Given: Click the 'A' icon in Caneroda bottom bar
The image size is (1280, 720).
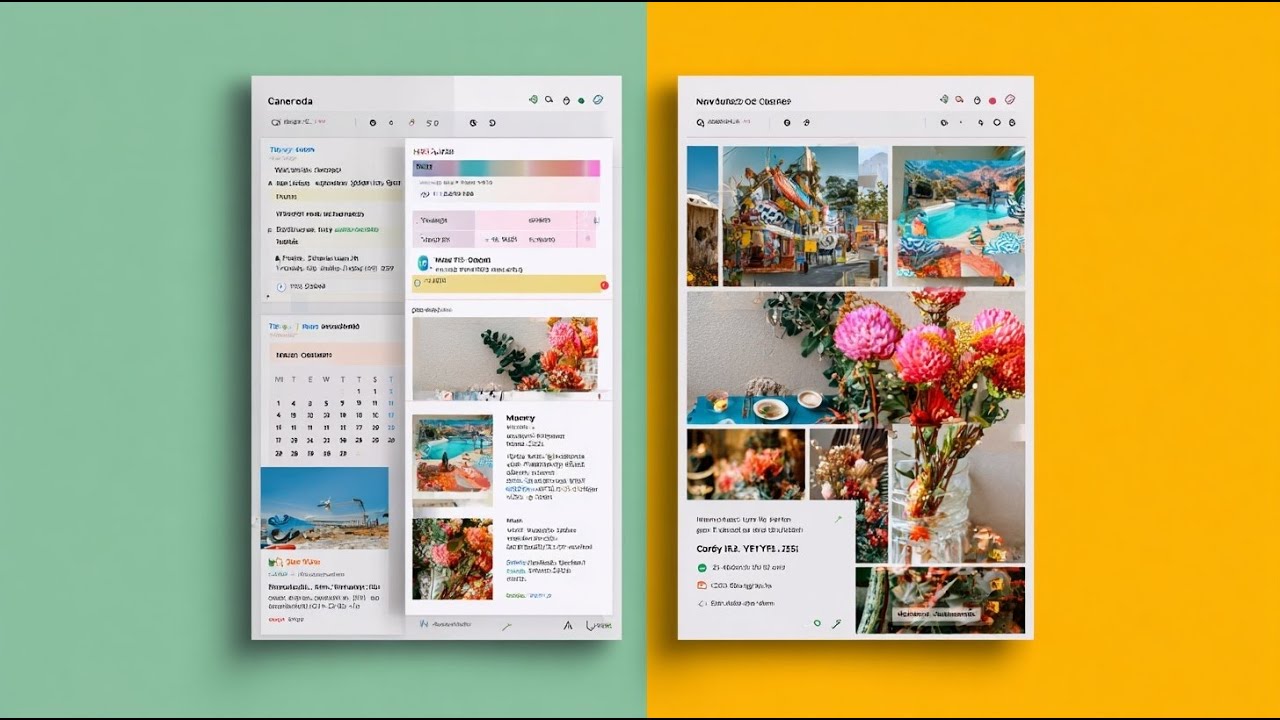Looking at the screenshot, I should point(568,625).
